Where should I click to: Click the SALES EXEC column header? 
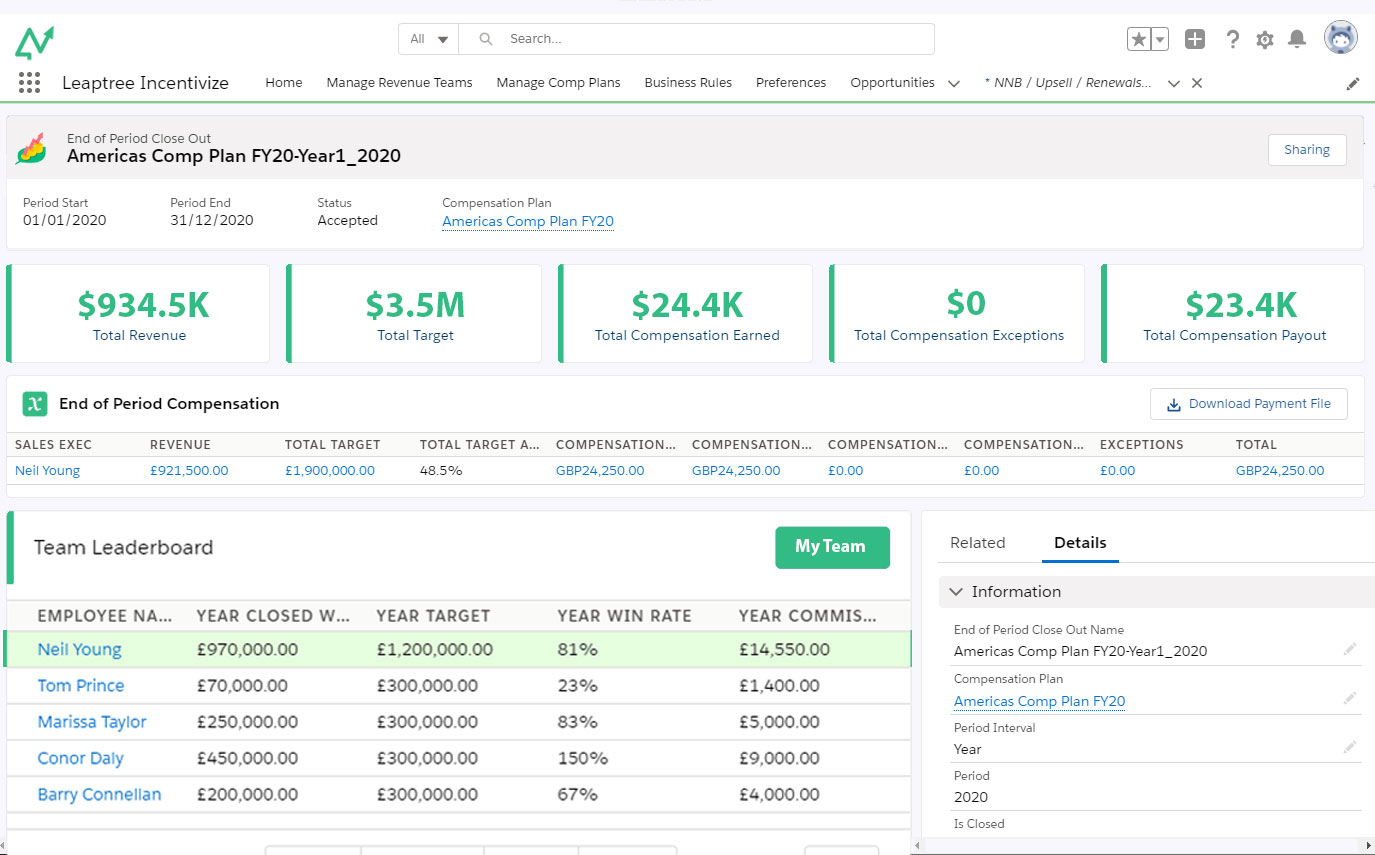(53, 445)
